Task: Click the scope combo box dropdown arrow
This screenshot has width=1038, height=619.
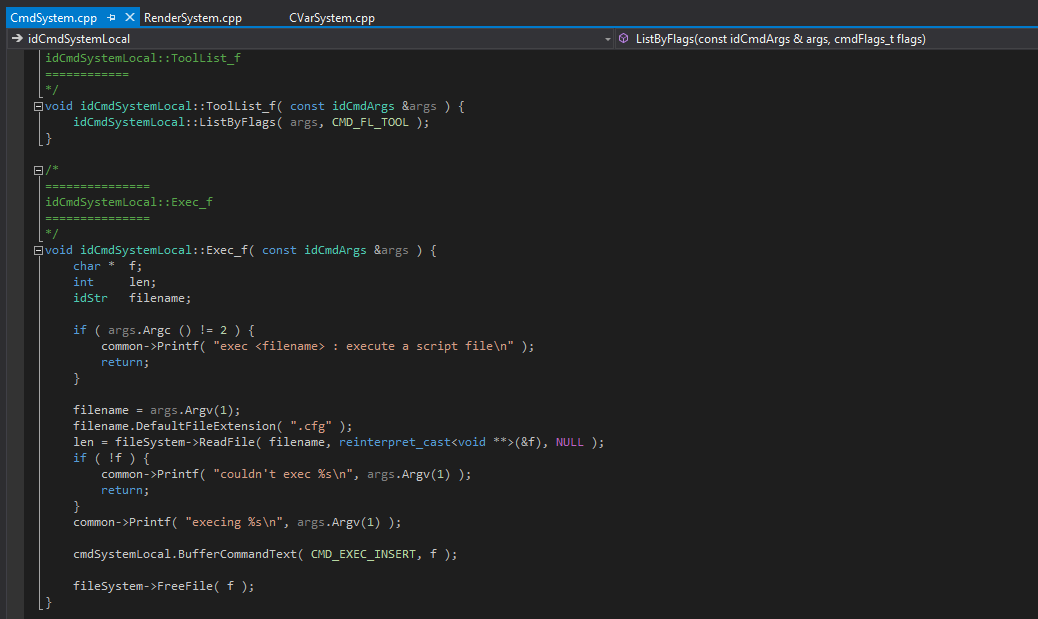Action: tap(607, 39)
